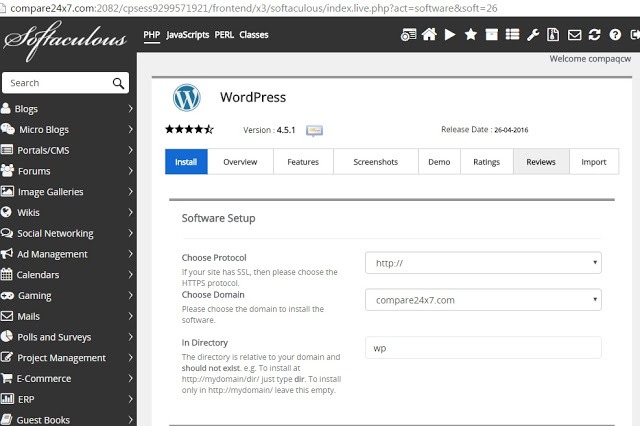Open settings via the wrench icon
This screenshot has width=640, height=426.
[533, 35]
